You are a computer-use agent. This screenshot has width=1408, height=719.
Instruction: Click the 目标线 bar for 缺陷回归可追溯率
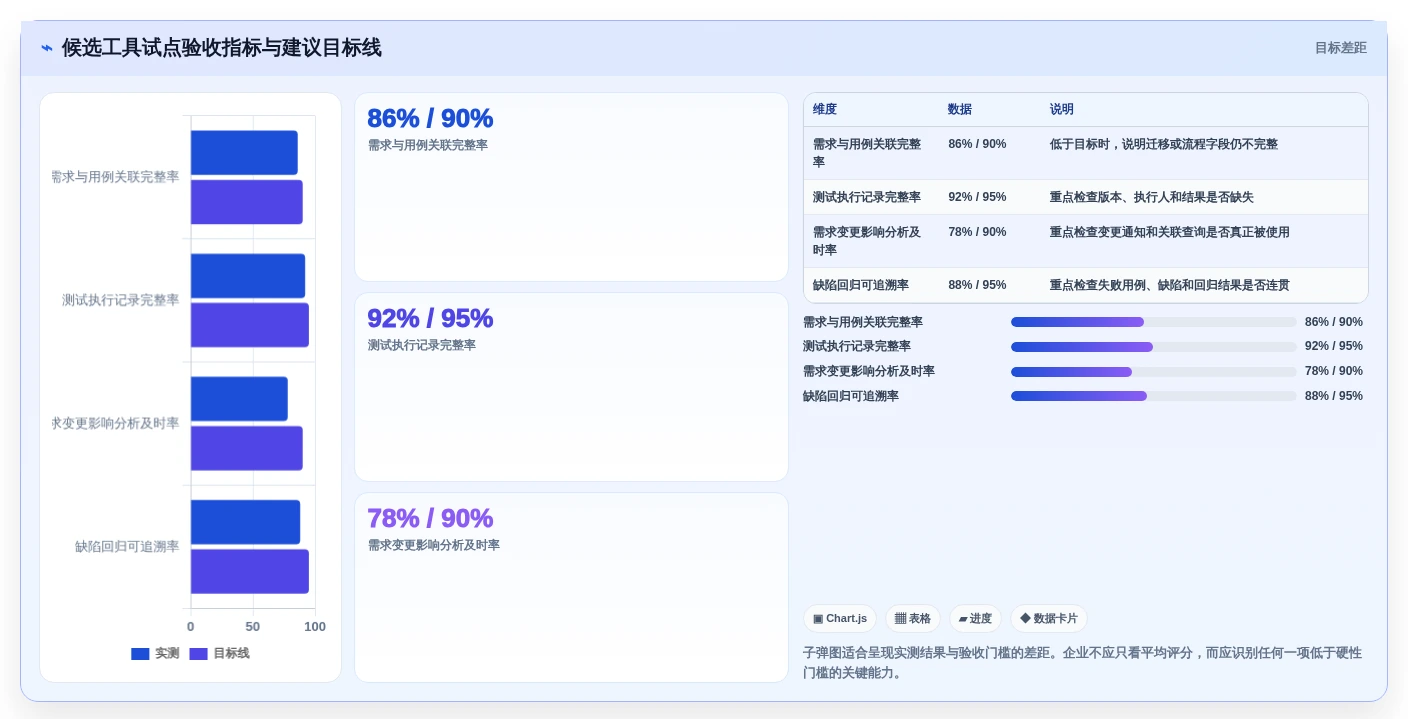tap(250, 571)
